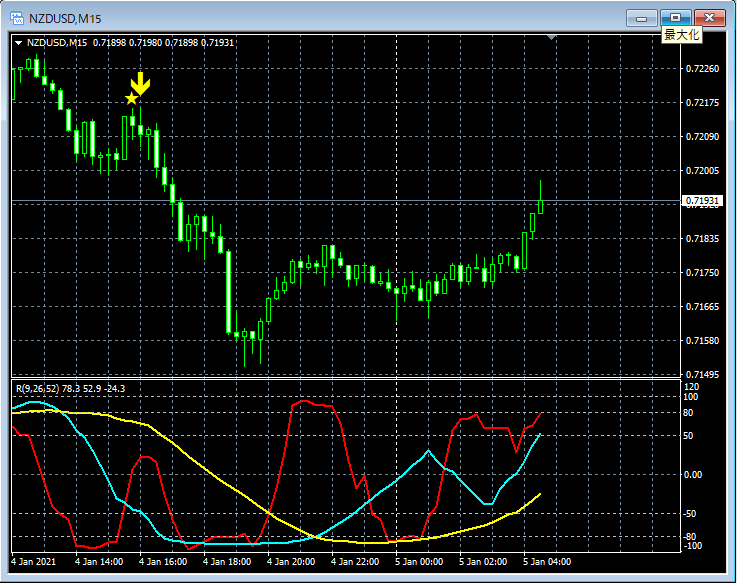Maximize the NZDUSD,M15 chart window
This screenshot has height=583, width=738.
pos(675,18)
